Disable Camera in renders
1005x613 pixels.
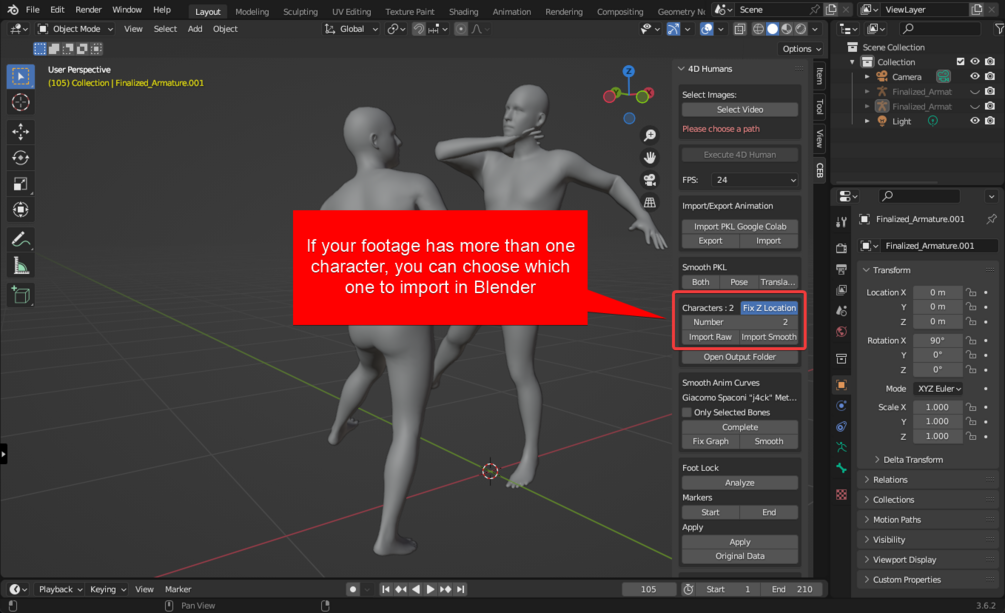pos(990,76)
